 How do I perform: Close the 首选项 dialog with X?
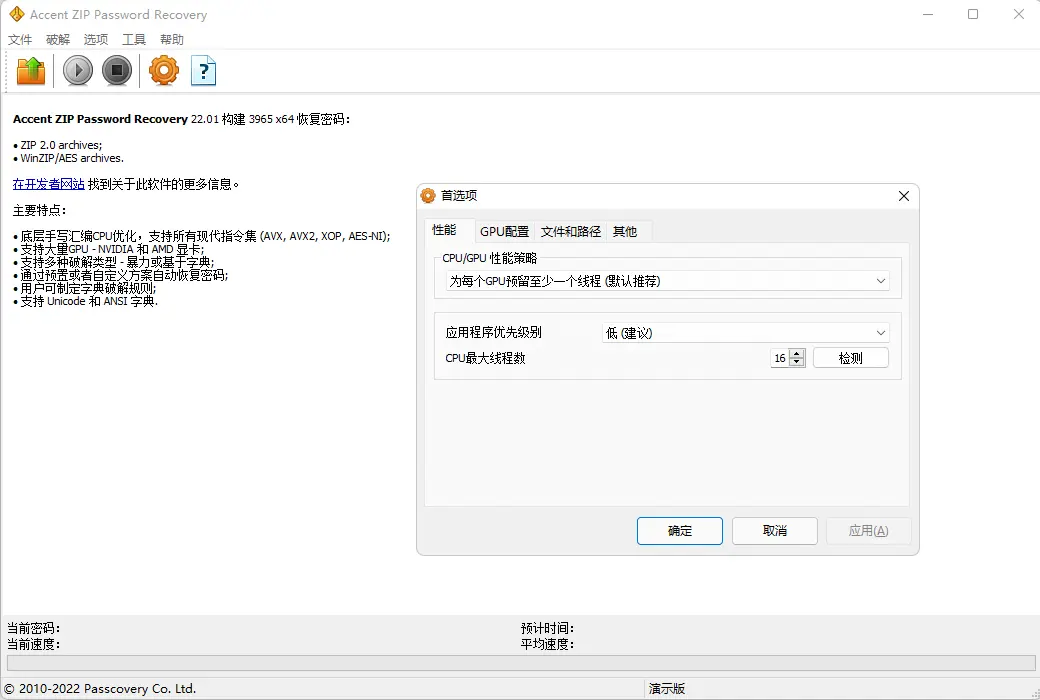point(904,196)
